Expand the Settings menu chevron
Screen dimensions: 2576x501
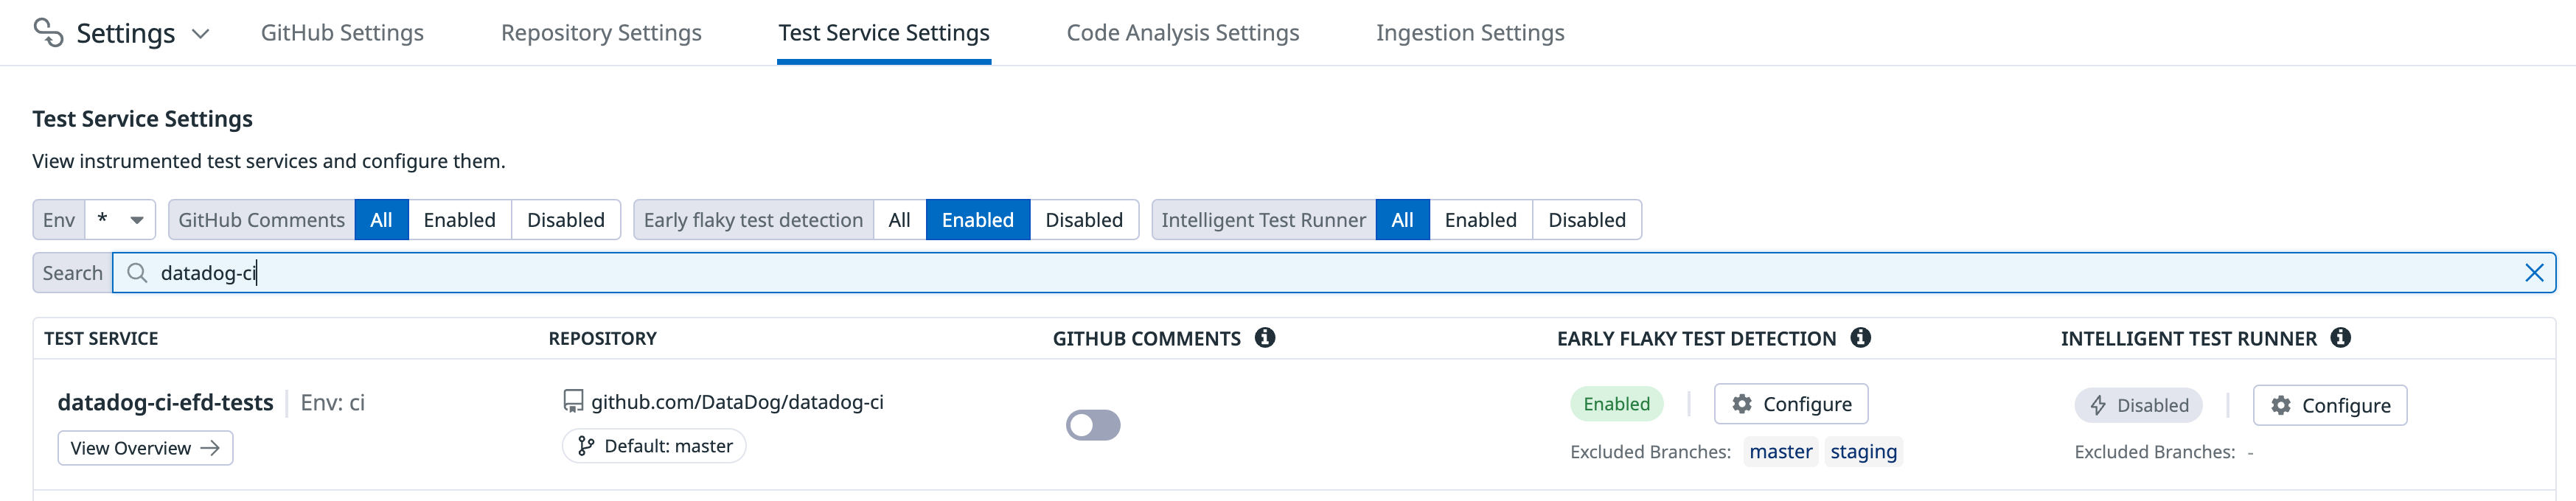point(200,34)
